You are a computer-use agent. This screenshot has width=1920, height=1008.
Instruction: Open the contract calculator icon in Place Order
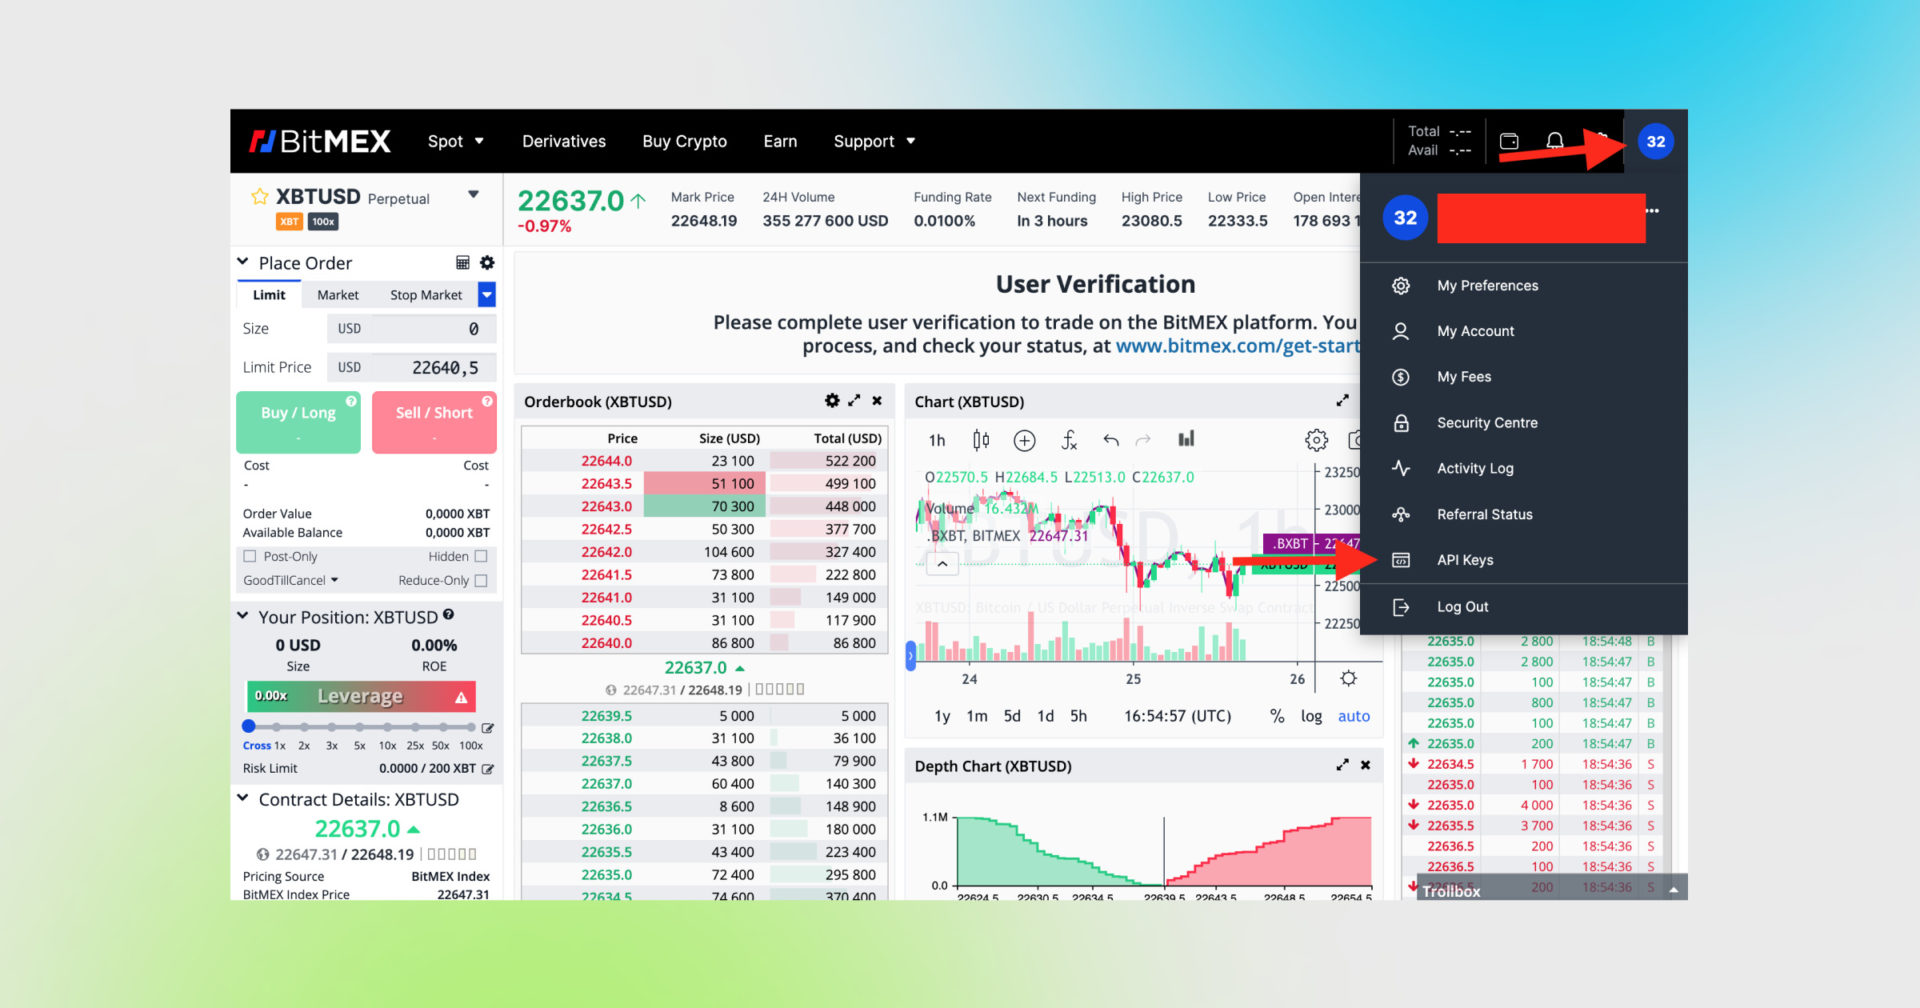(462, 262)
